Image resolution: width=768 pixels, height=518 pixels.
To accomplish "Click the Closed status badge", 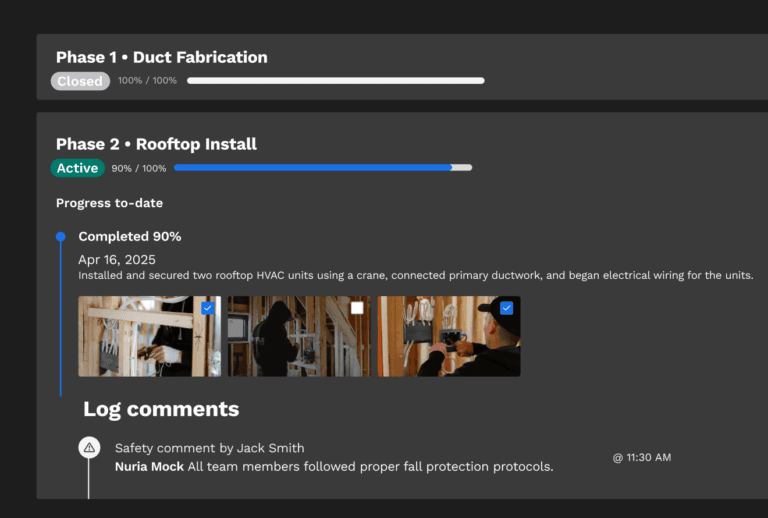I will click(x=80, y=81).
